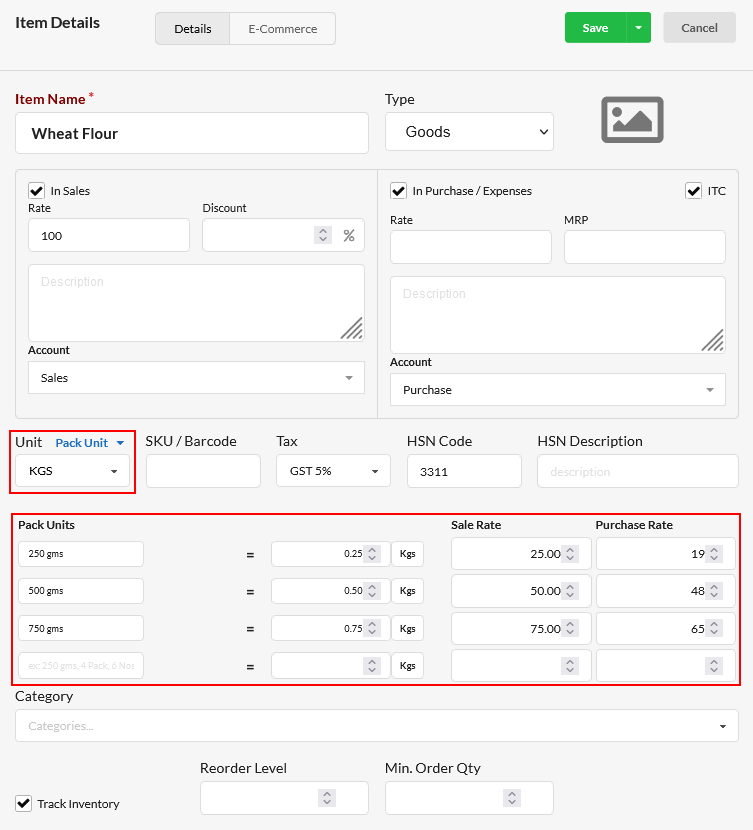This screenshot has width=753, height=830.
Task: Click the stepper on the 0.50 Kgs quantity
Action: pyautogui.click(x=372, y=591)
